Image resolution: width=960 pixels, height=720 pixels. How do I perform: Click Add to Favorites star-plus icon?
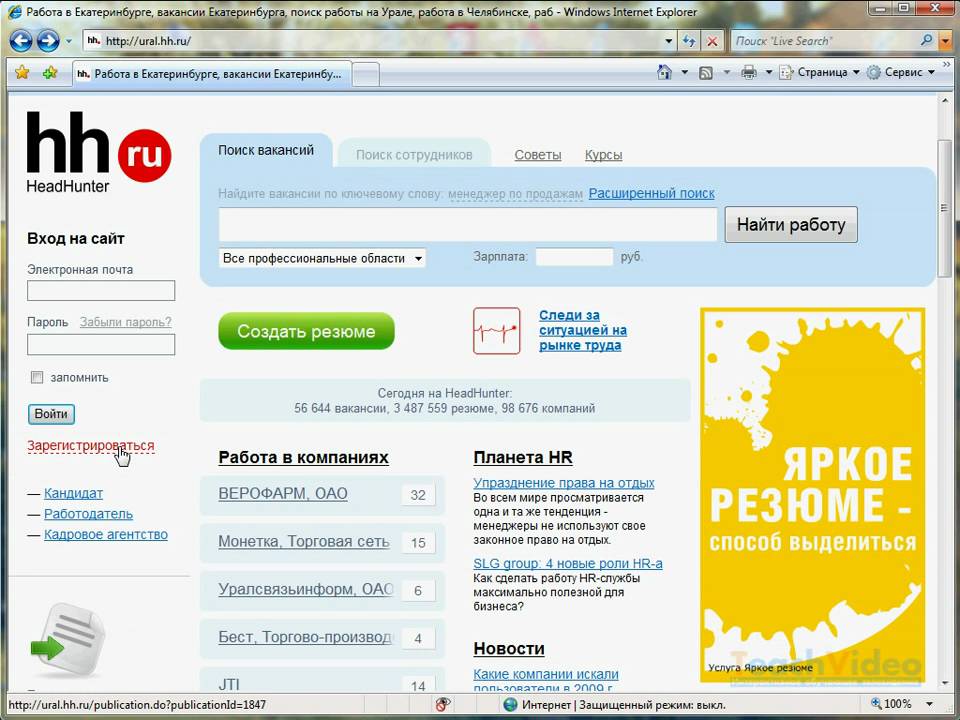point(50,72)
